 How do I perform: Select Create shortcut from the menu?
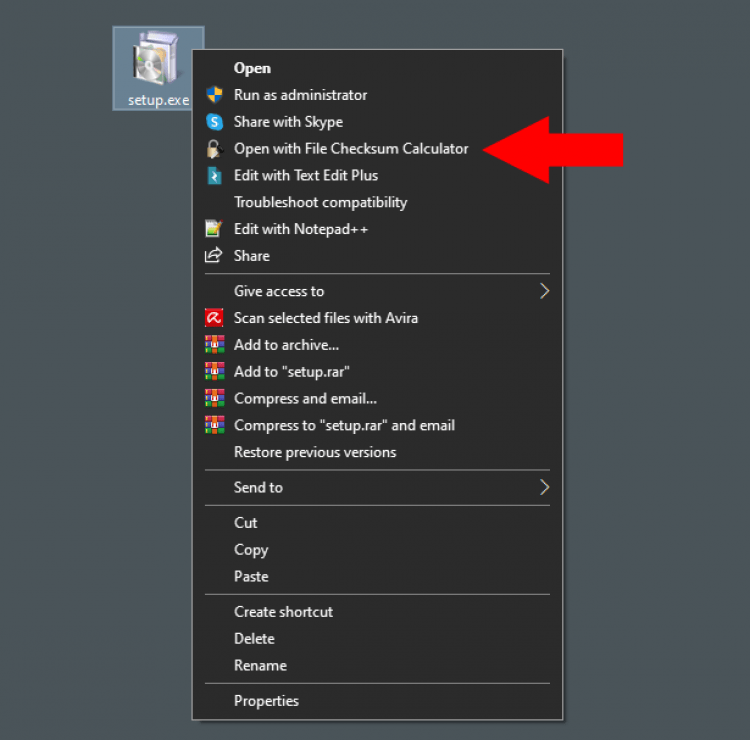click(283, 612)
